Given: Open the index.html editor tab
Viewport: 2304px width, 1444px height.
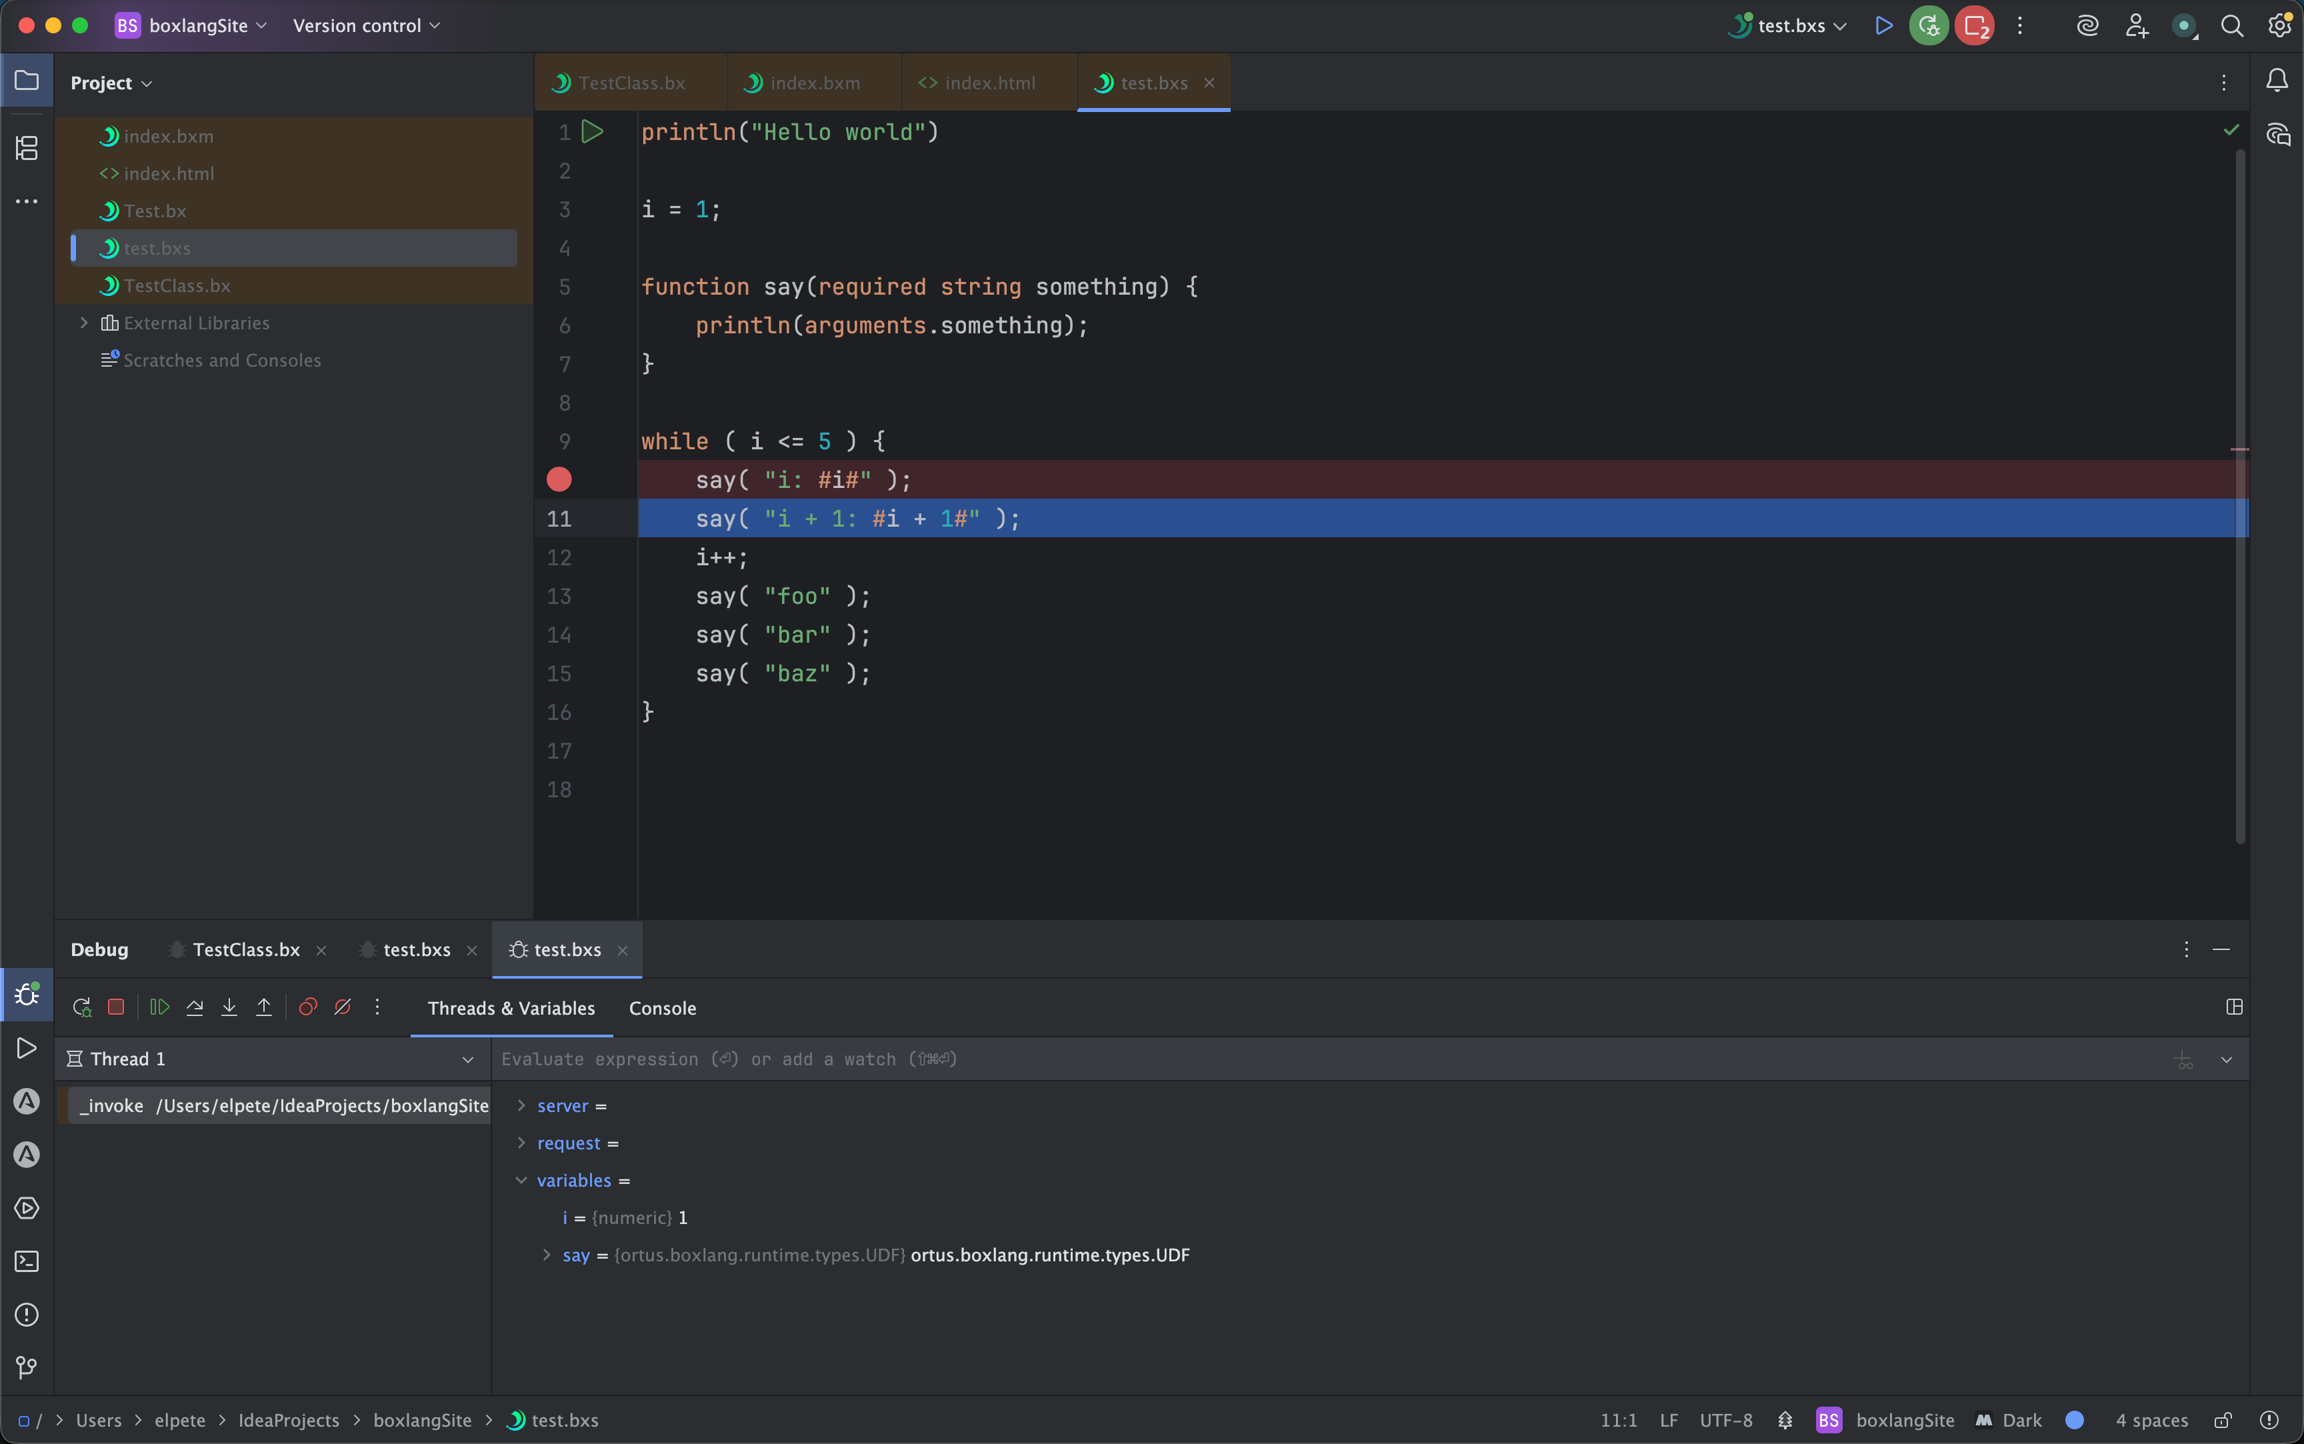Looking at the screenshot, I should point(988,83).
